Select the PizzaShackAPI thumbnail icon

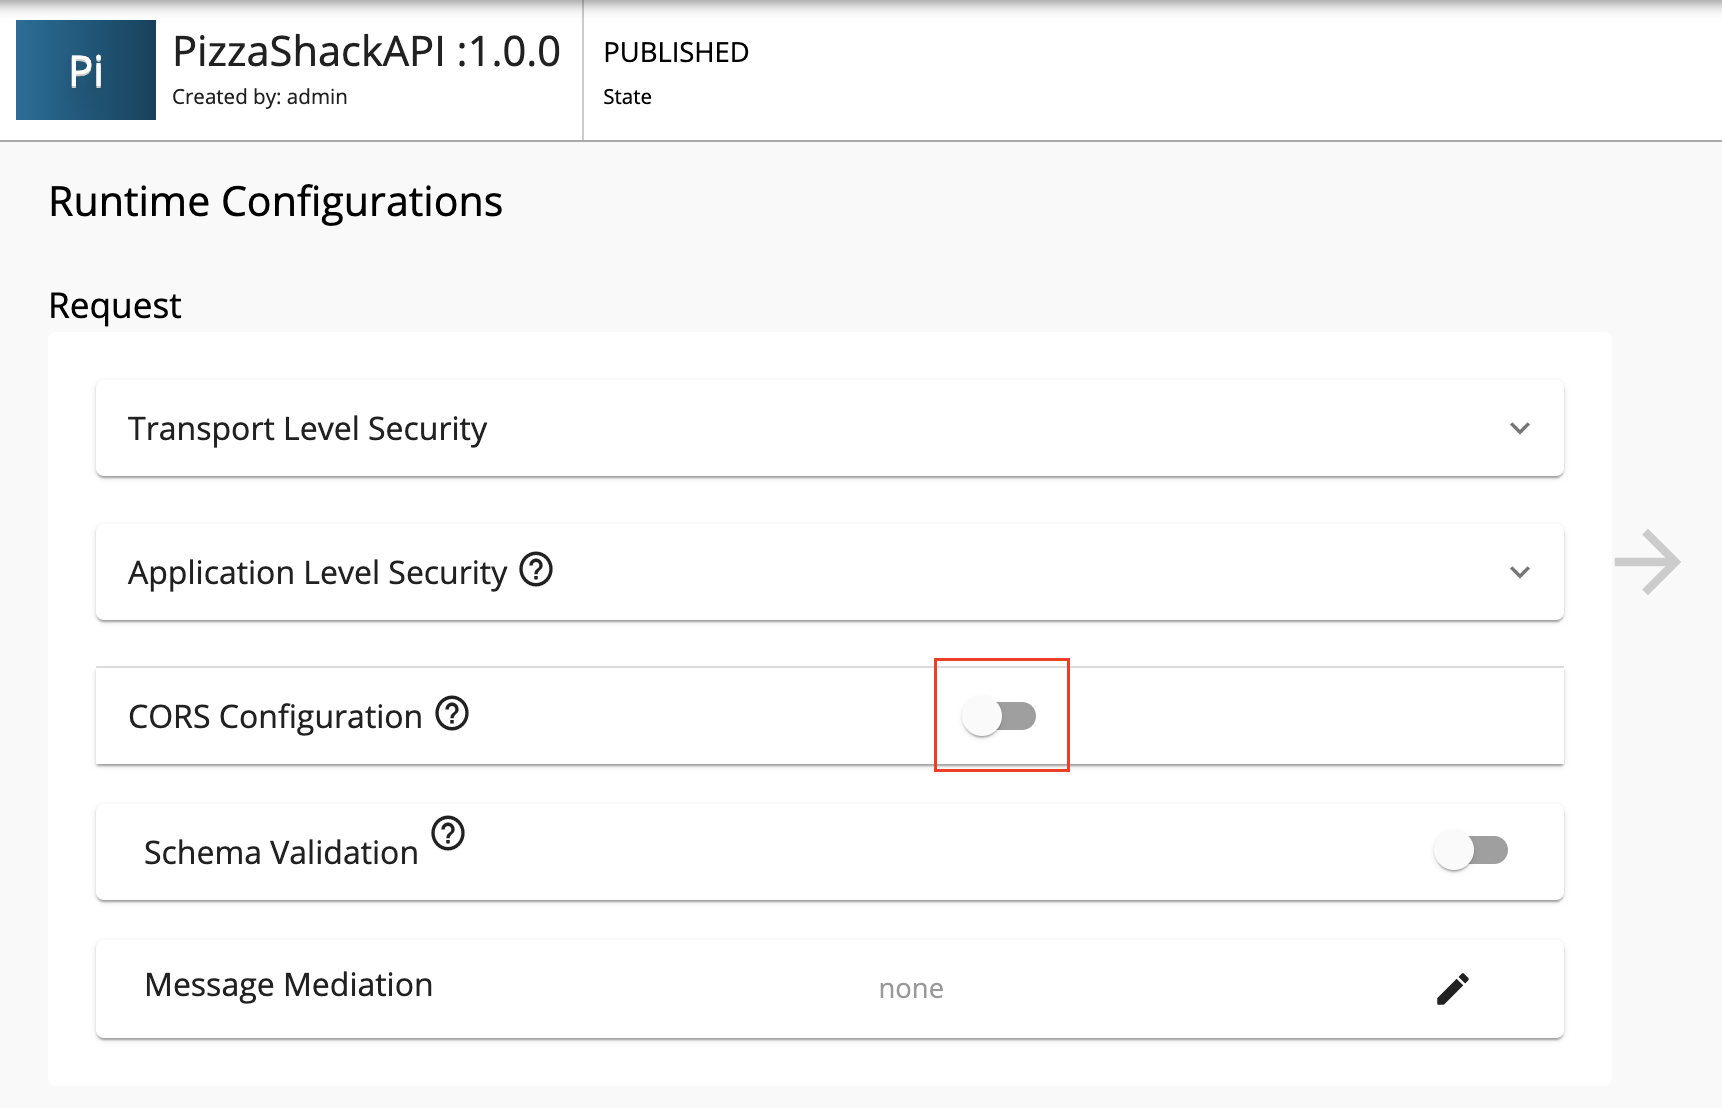85,70
